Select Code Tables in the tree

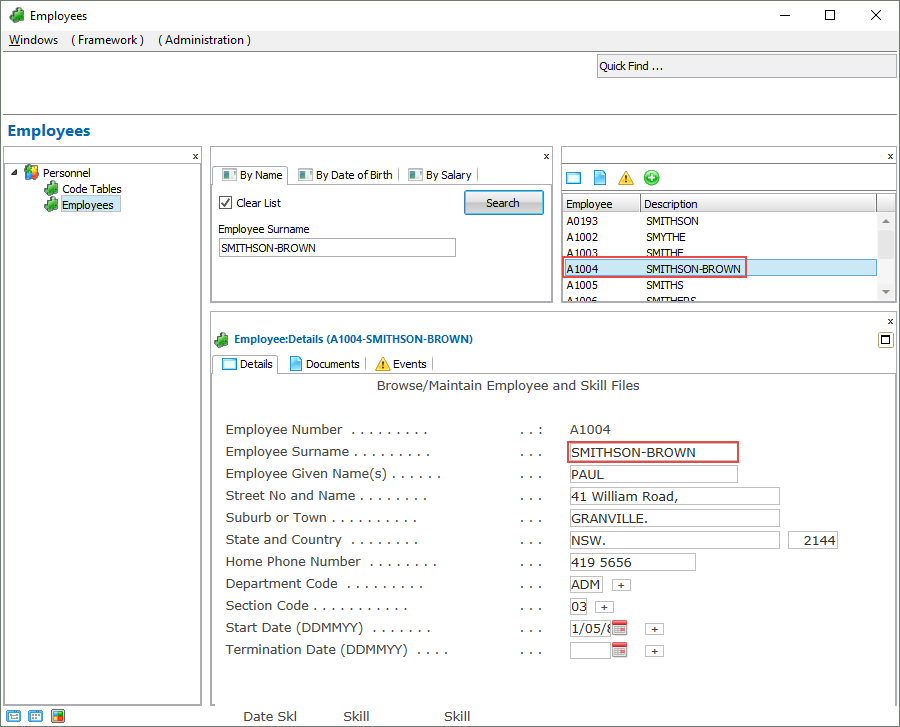[91, 189]
